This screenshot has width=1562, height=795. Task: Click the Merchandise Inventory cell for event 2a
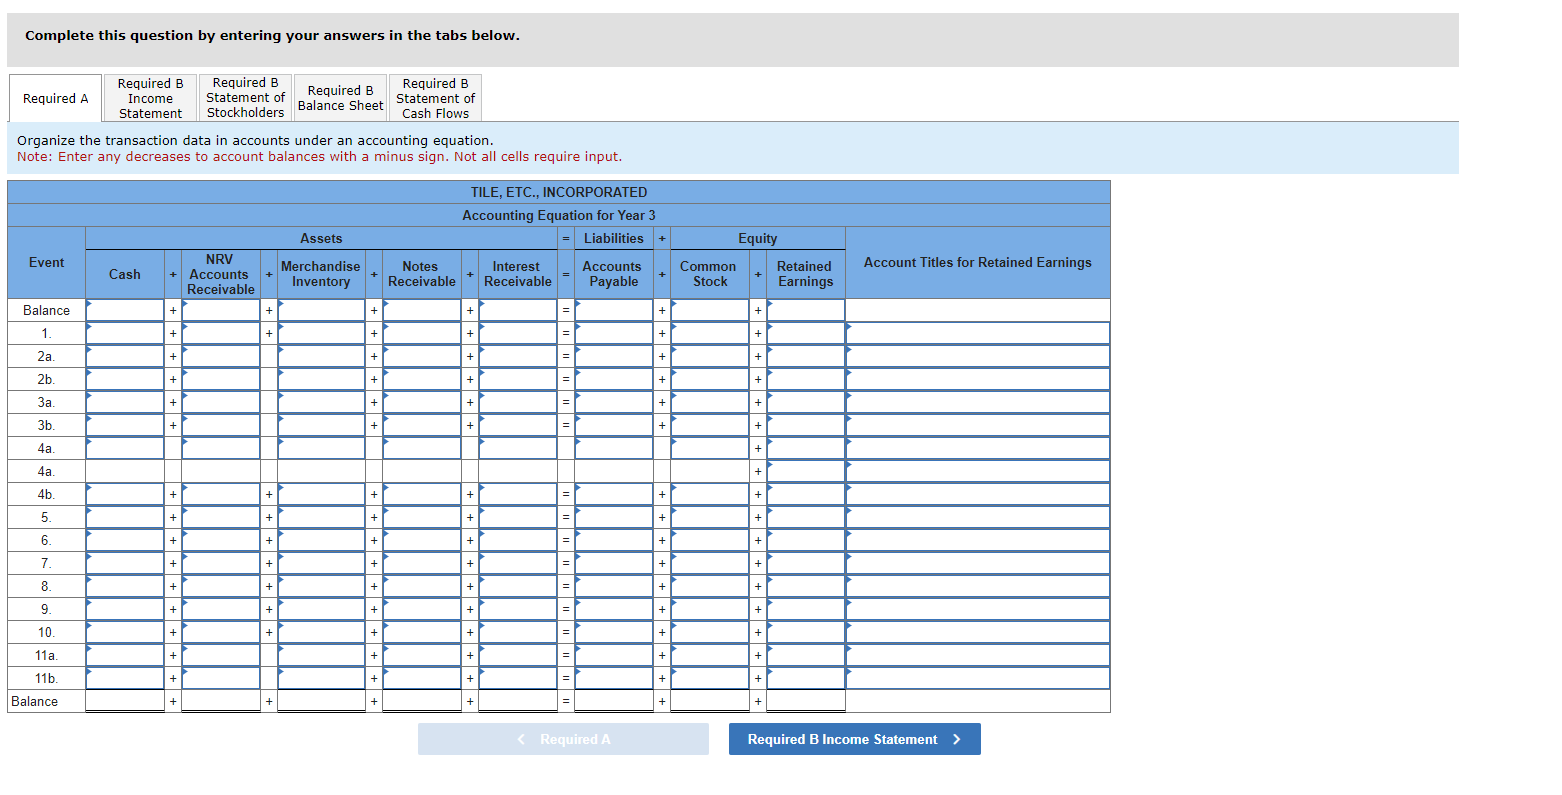tap(321, 356)
